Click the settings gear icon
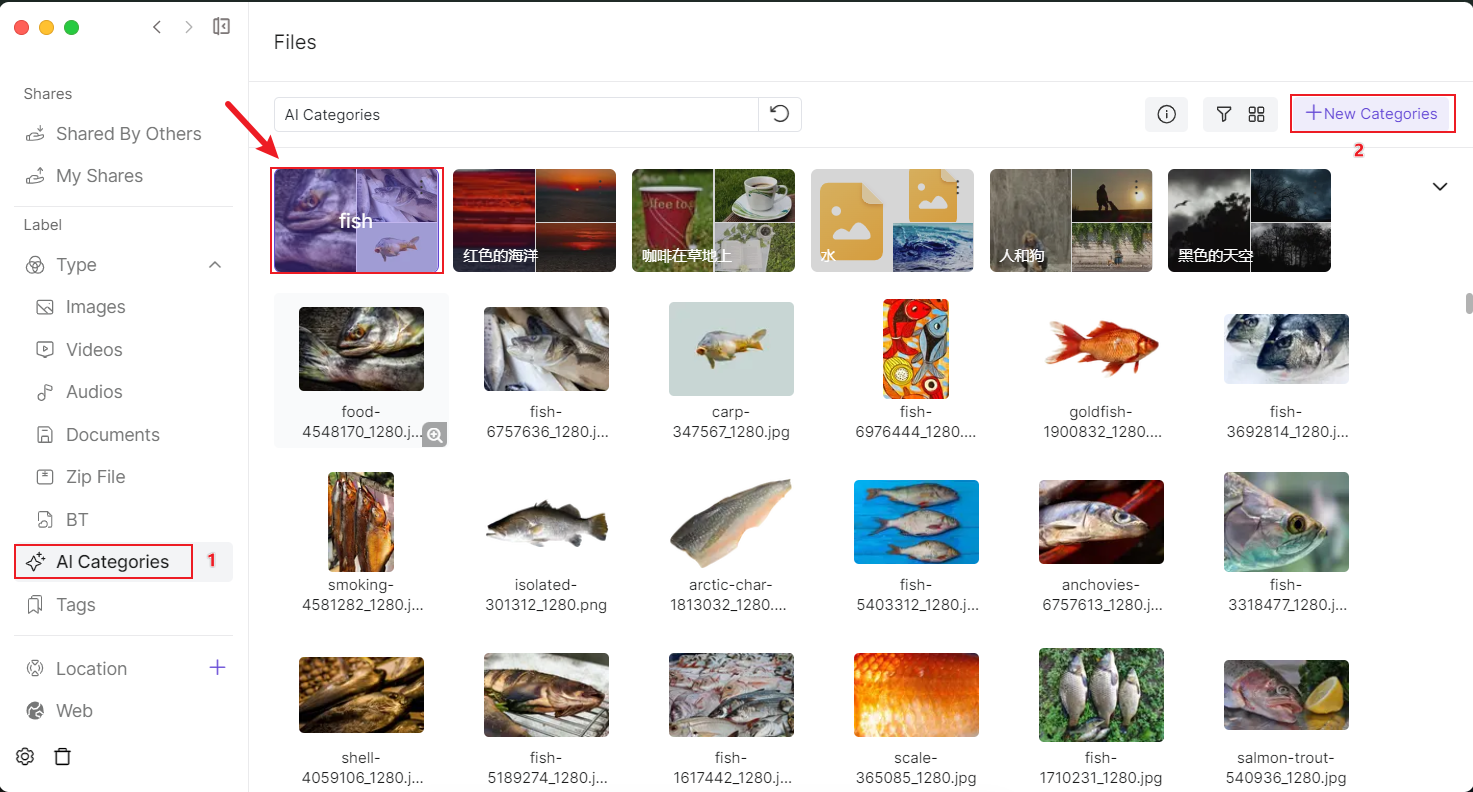The width and height of the screenshot is (1473, 792). (x=26, y=756)
